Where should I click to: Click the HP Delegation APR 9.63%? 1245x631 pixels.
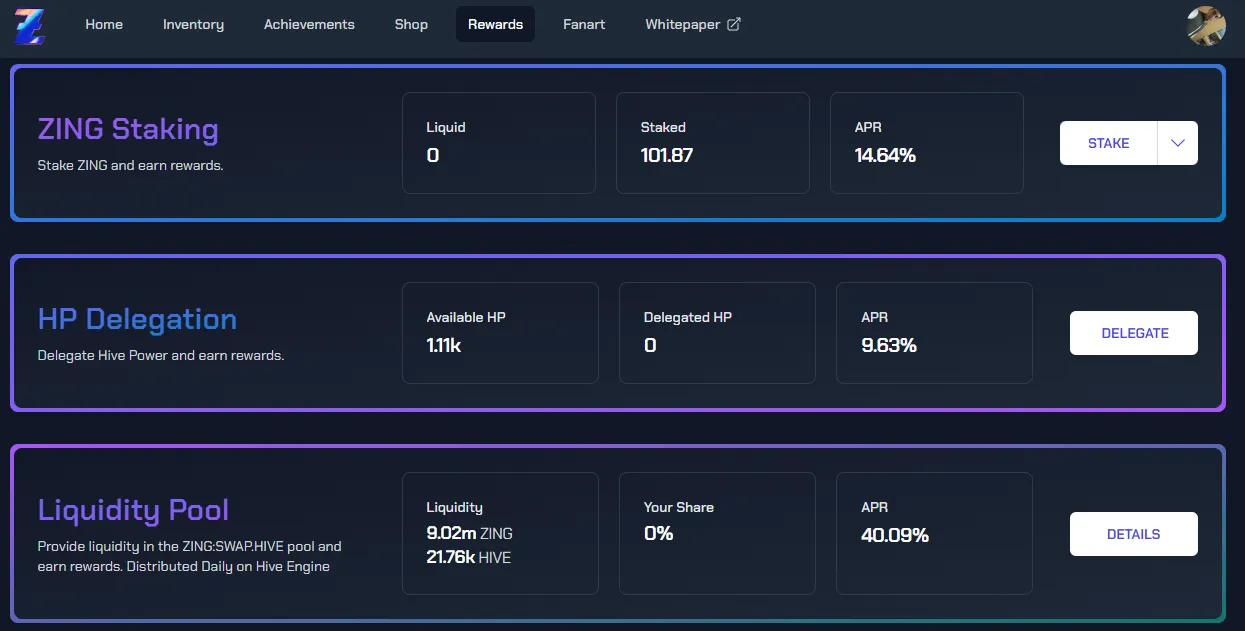(x=889, y=345)
